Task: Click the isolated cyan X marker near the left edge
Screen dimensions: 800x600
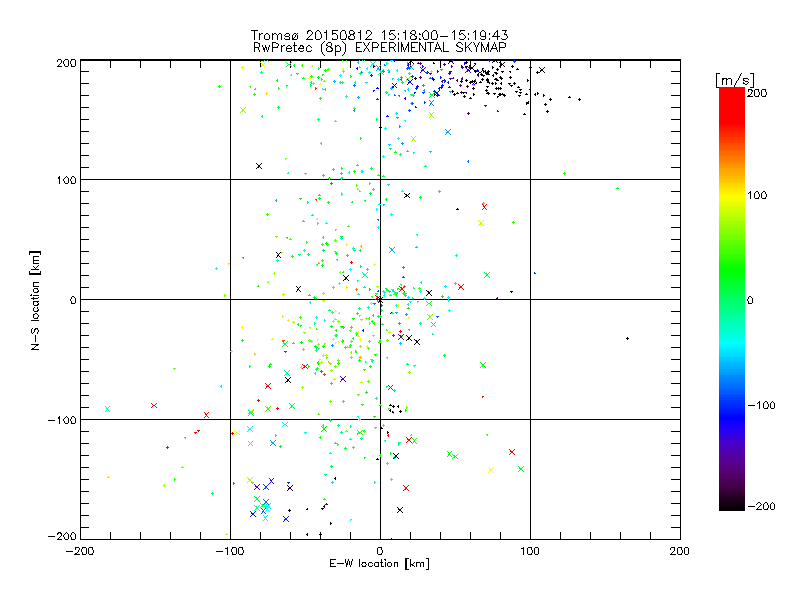Action: tap(107, 409)
